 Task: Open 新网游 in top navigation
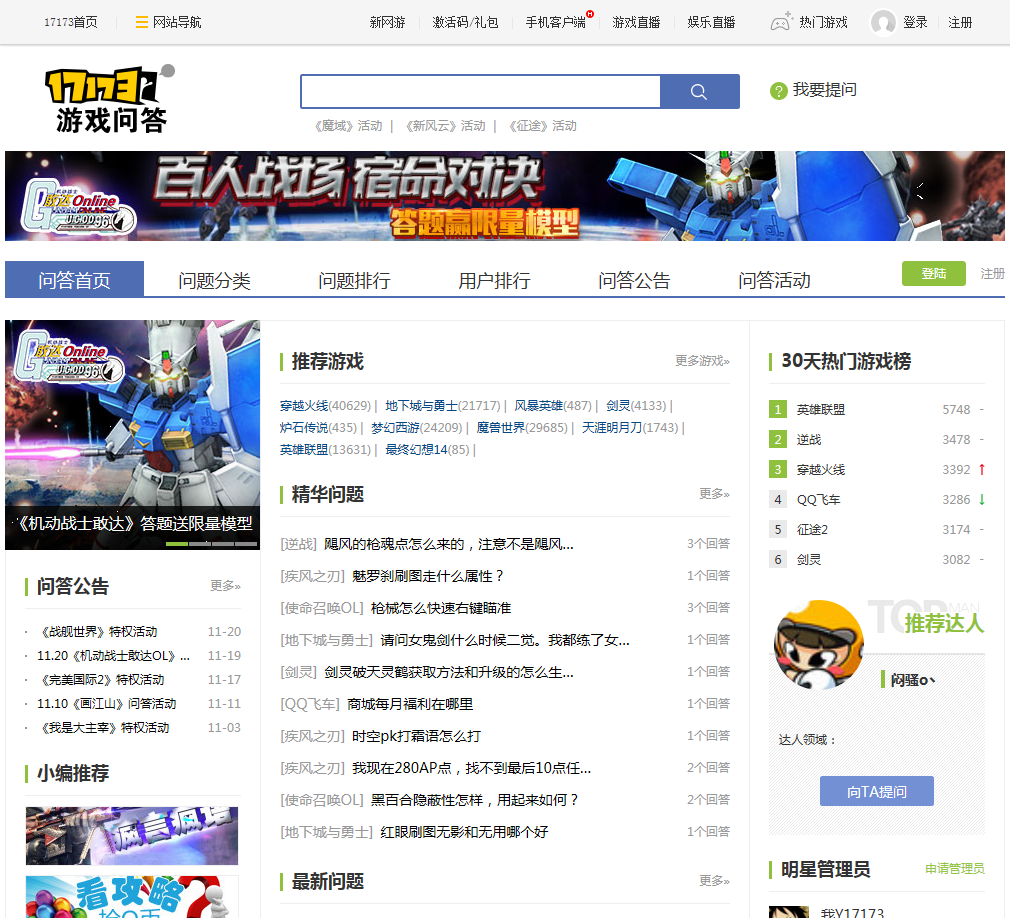click(x=387, y=23)
